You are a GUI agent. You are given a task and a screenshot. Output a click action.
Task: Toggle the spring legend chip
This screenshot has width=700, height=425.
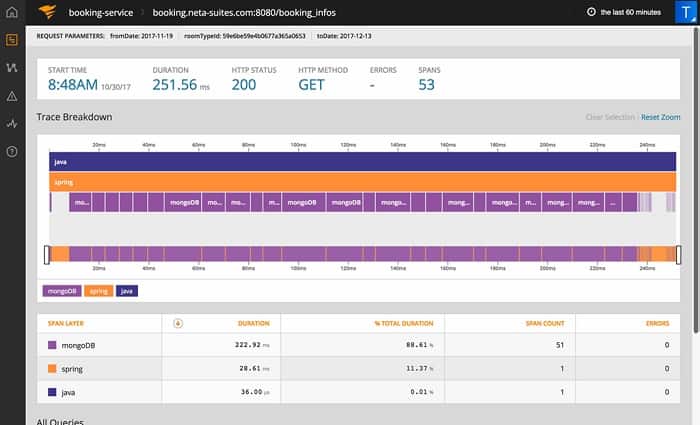(x=99, y=291)
